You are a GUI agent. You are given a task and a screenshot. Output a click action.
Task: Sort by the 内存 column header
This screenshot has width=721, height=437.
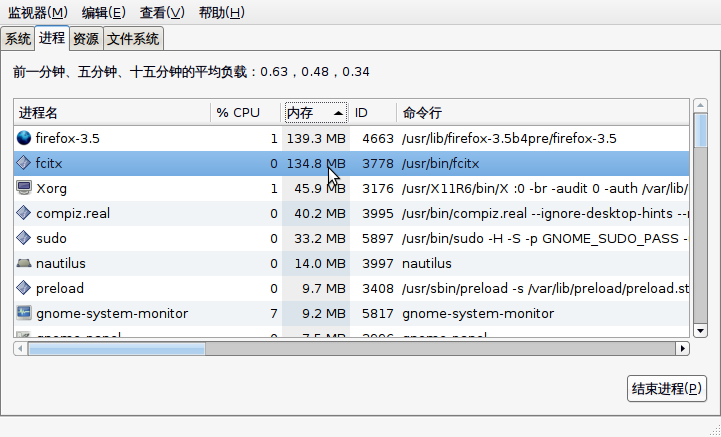[316, 113]
